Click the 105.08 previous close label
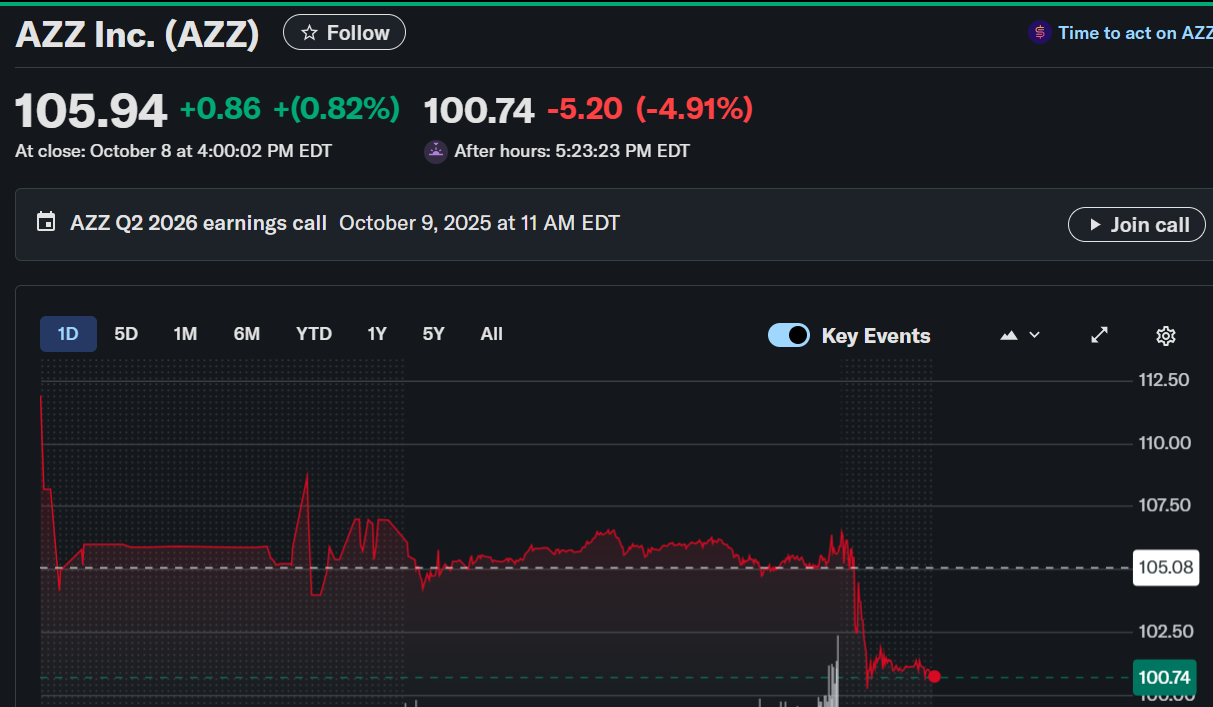Screen dimensions: 1213x707 click(x=1165, y=568)
